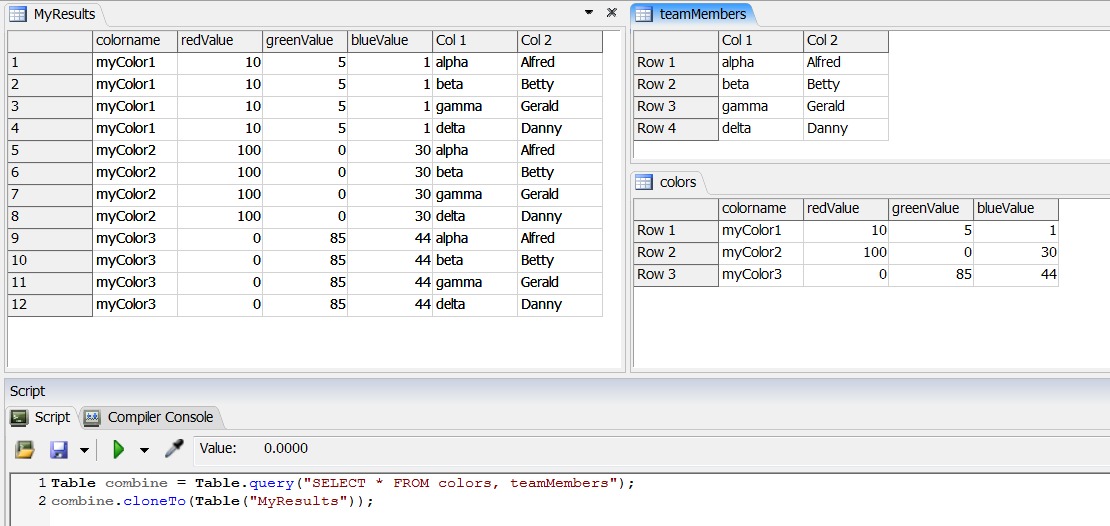Close the MyResults pane
The image size is (1110, 526).
pos(612,13)
